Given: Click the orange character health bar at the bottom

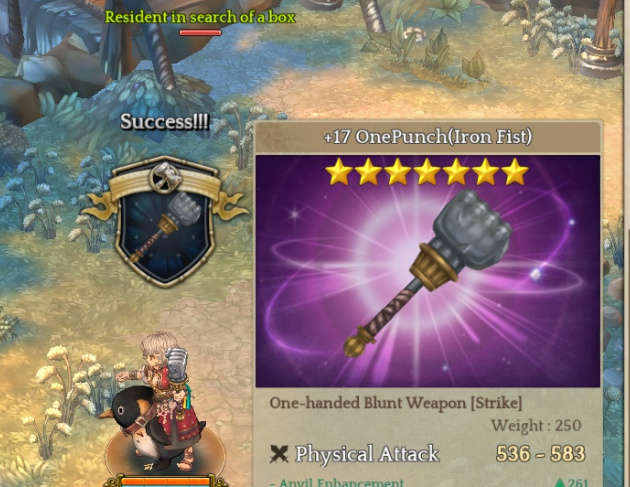Looking at the screenshot, I should click(x=166, y=482).
